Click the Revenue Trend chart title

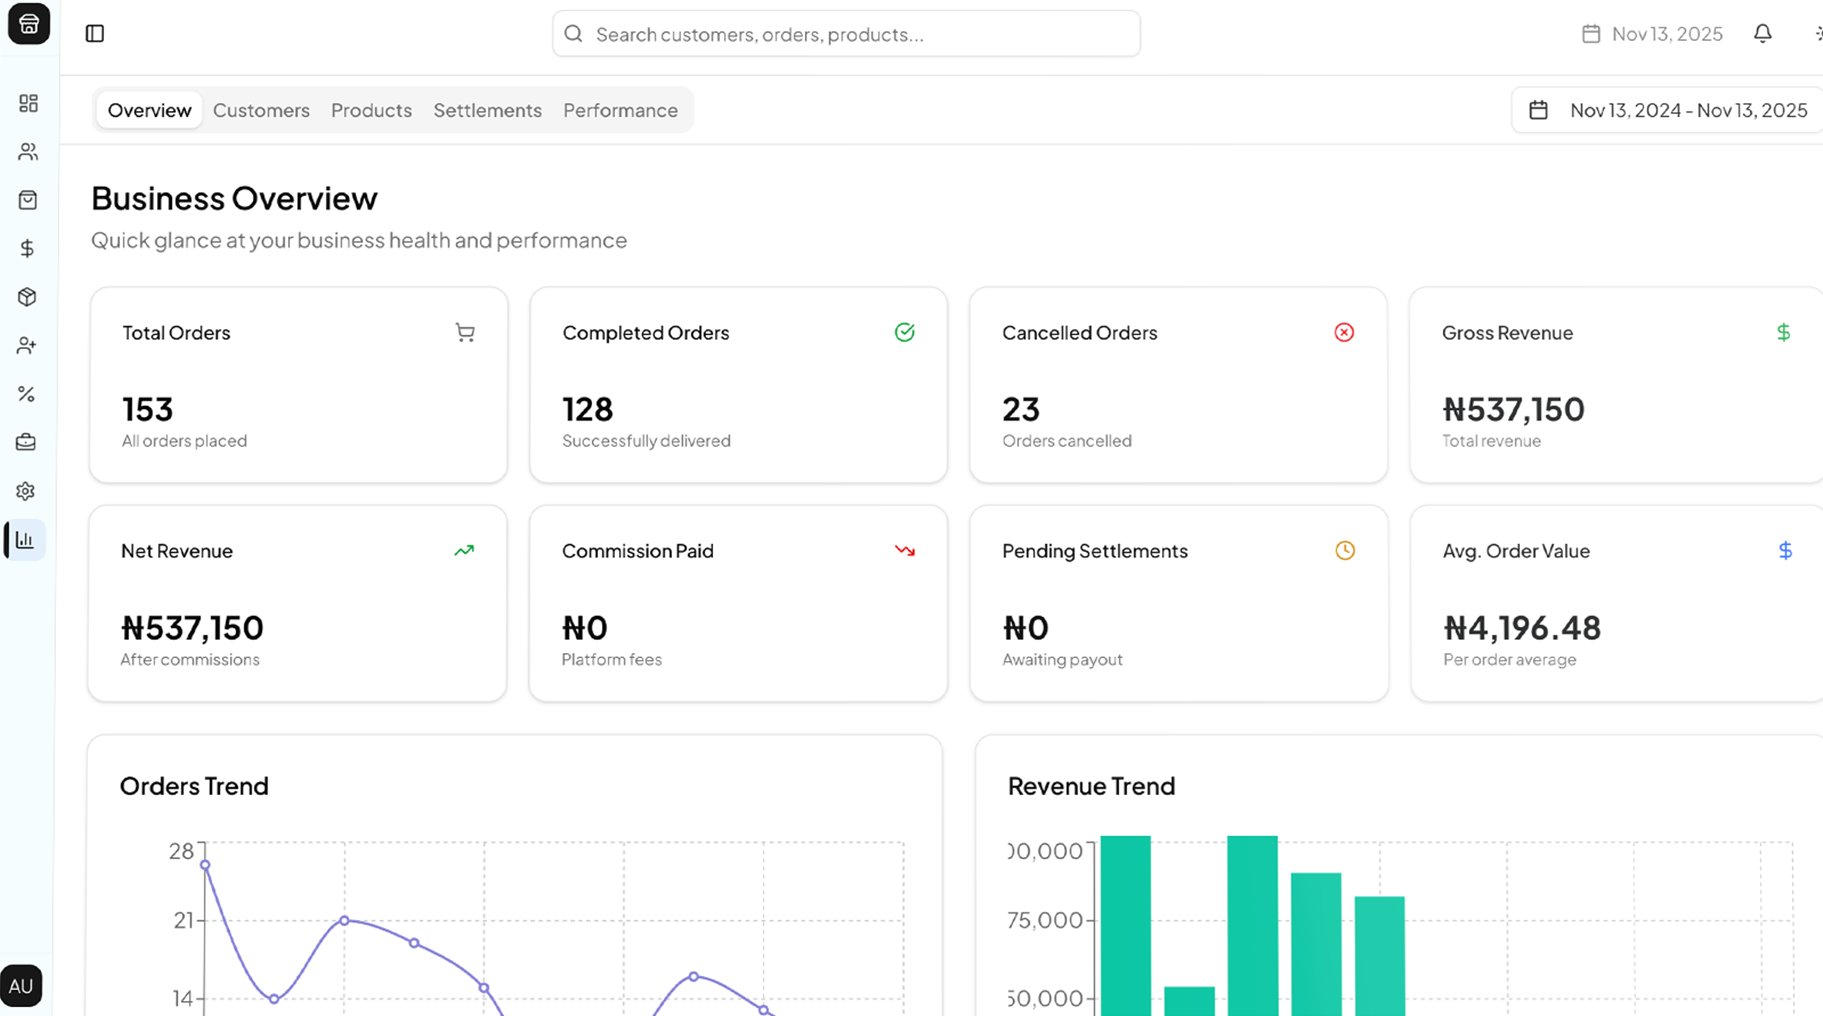coord(1091,786)
